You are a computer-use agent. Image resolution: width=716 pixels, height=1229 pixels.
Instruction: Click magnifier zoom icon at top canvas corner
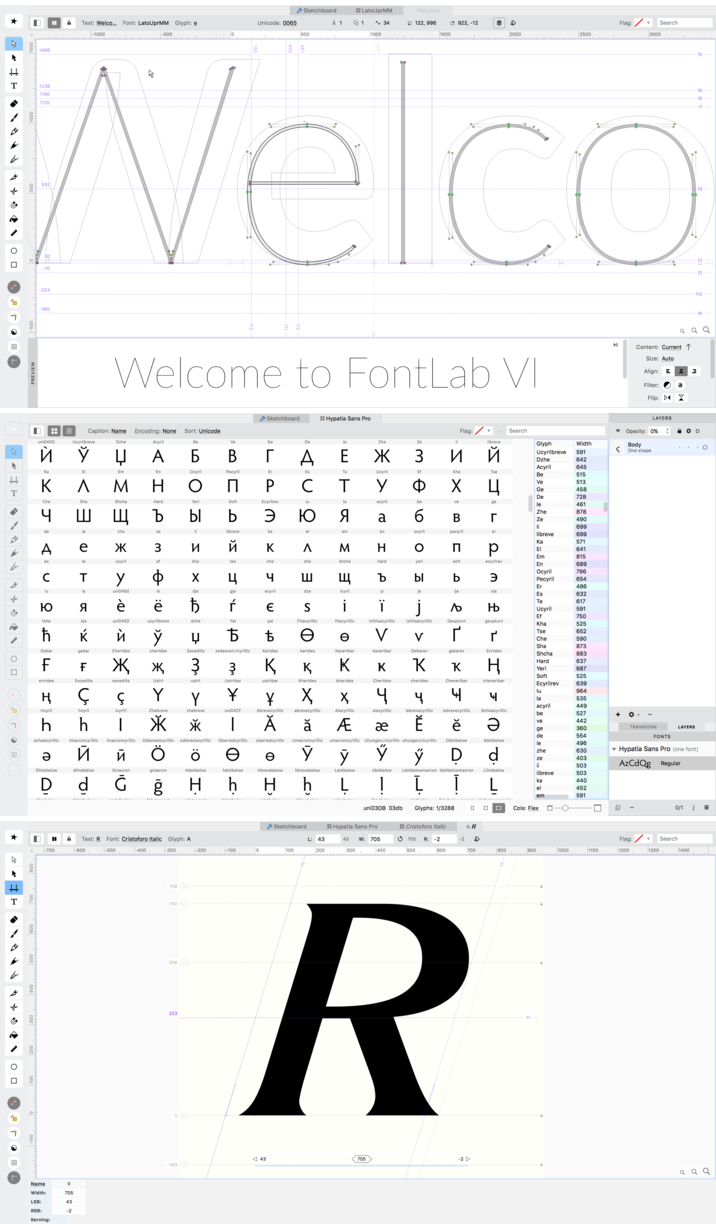point(705,329)
